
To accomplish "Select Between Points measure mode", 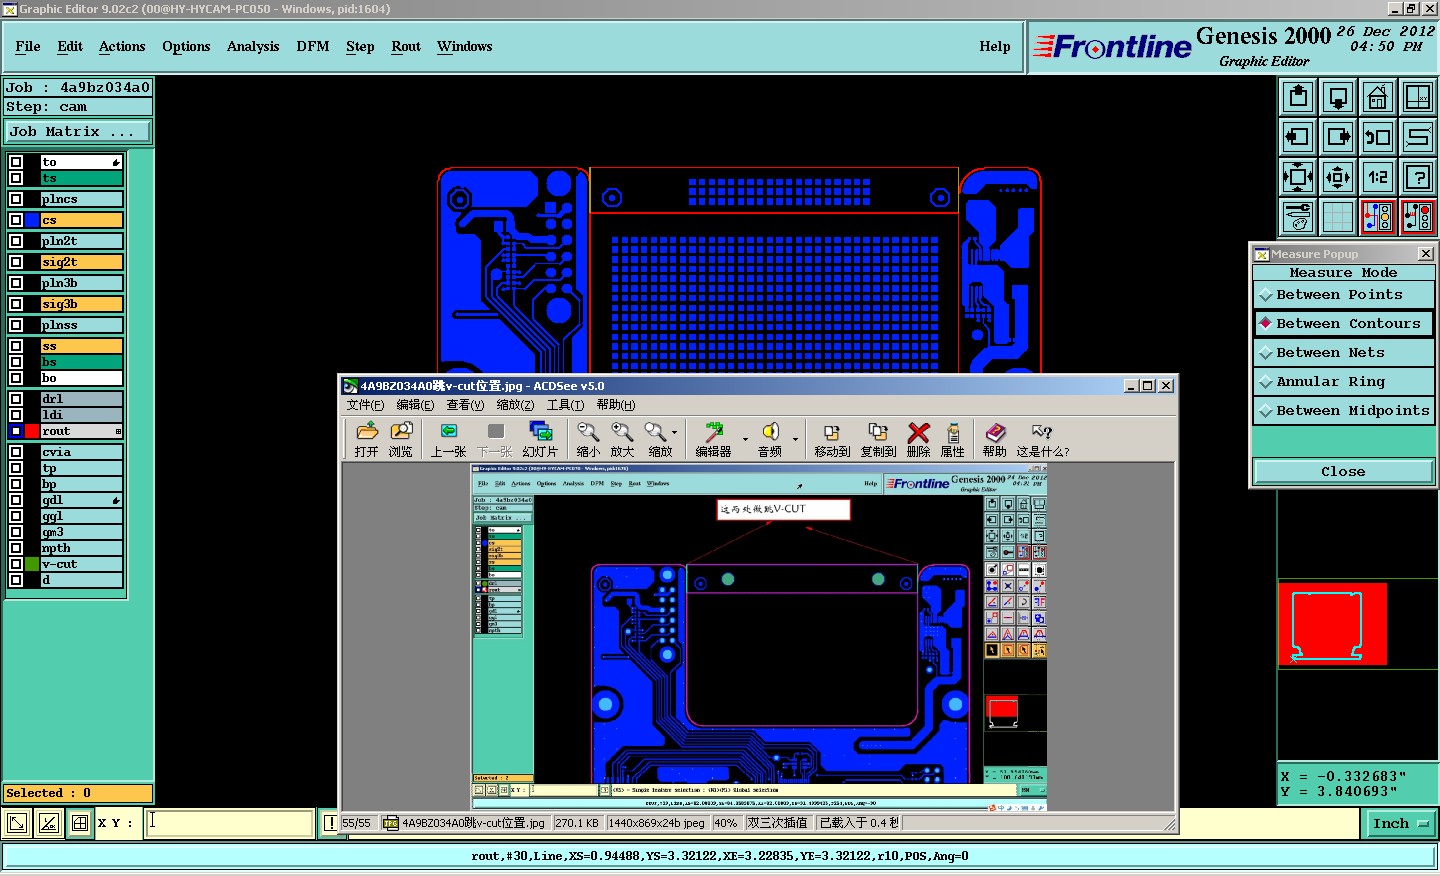I will click(x=1343, y=295).
